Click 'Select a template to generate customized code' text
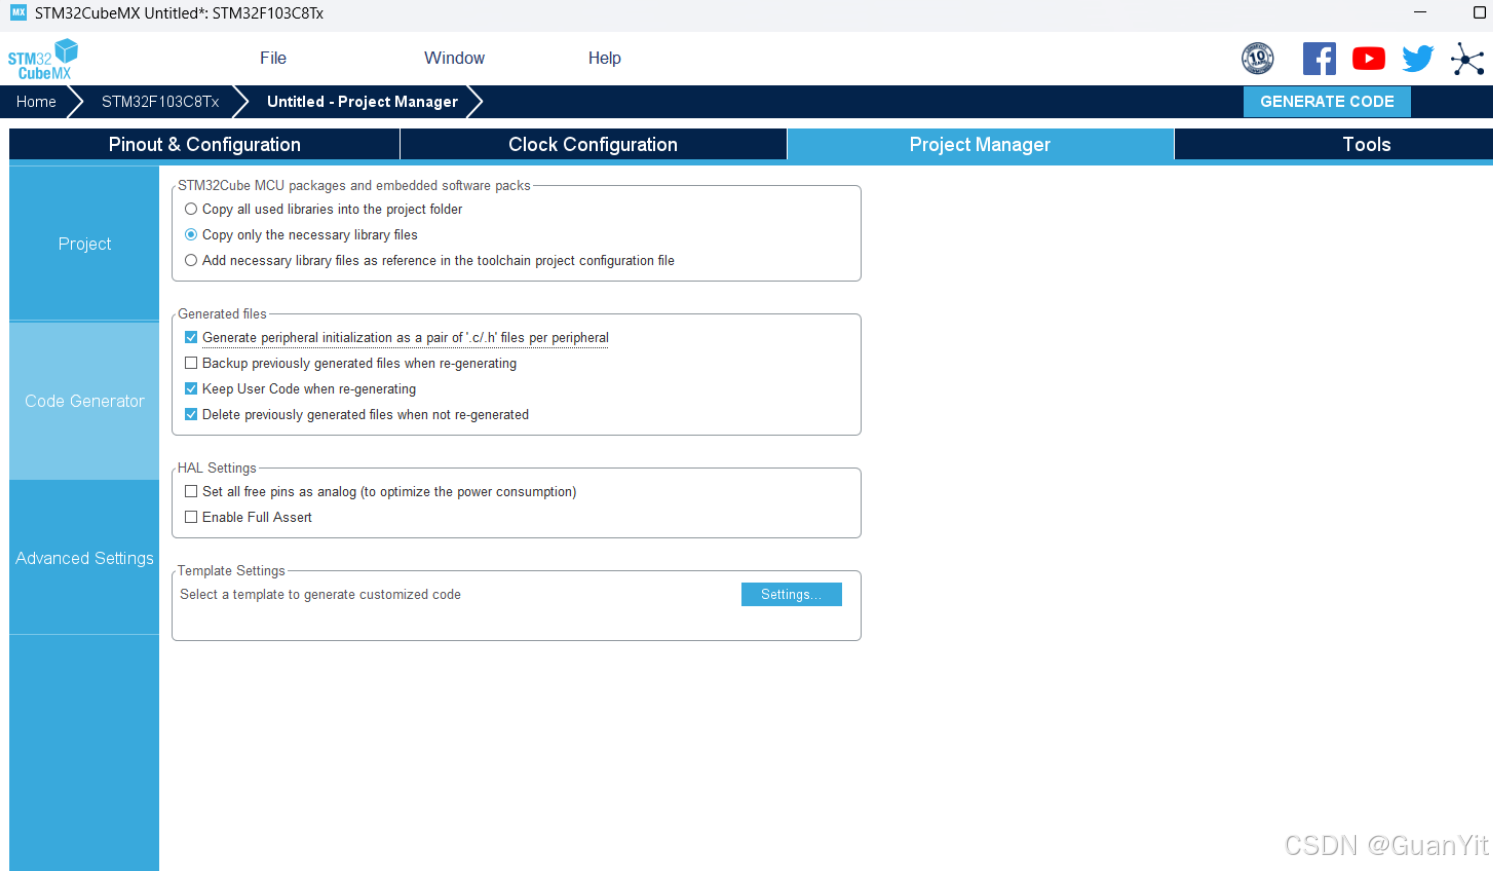The height and width of the screenshot is (871, 1493). pos(320,594)
